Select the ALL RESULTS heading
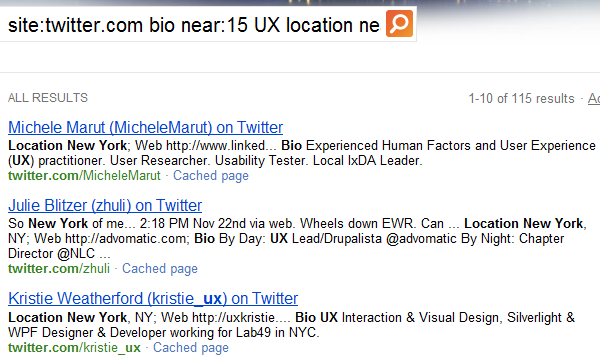 (48, 98)
